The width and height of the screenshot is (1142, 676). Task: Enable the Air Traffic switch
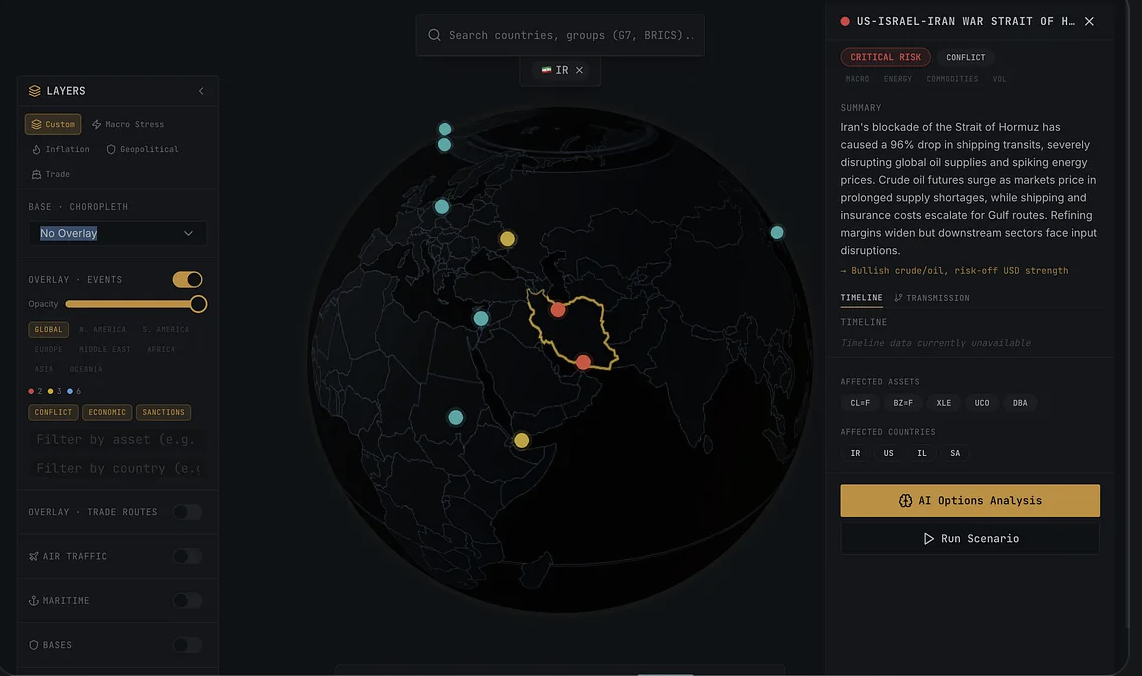pos(187,557)
